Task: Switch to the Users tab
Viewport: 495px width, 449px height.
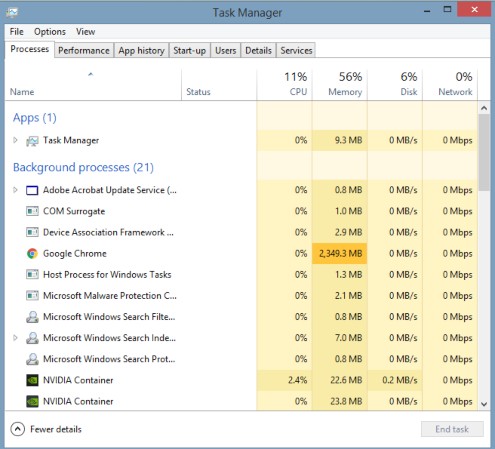Action: point(226,50)
